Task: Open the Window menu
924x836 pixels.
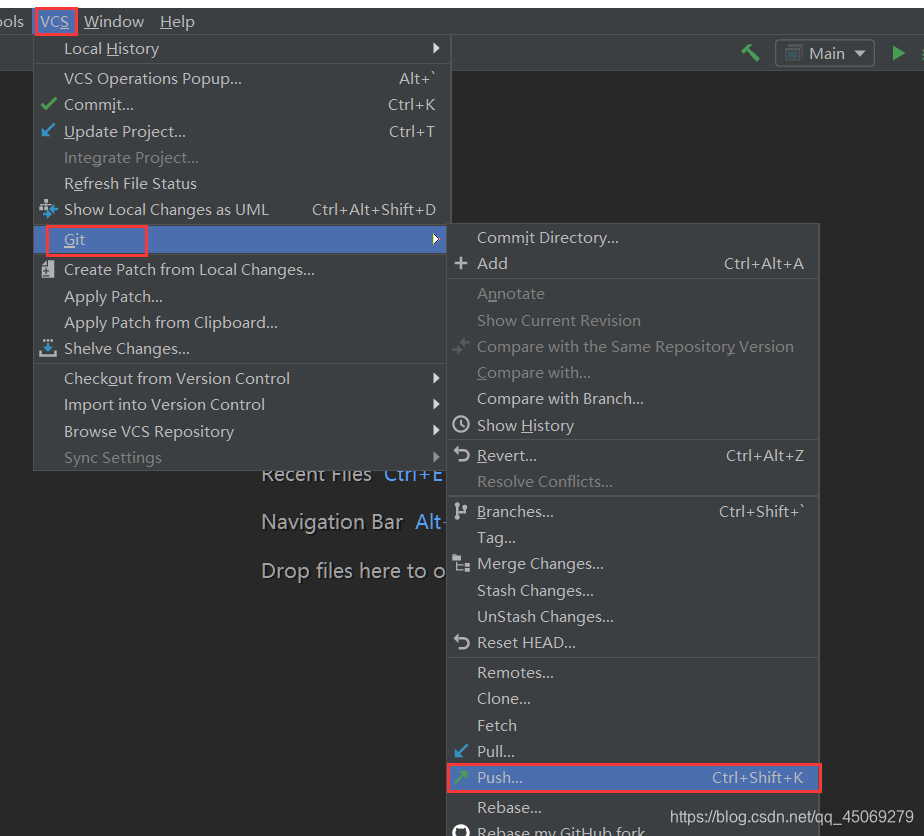Action: 114,22
